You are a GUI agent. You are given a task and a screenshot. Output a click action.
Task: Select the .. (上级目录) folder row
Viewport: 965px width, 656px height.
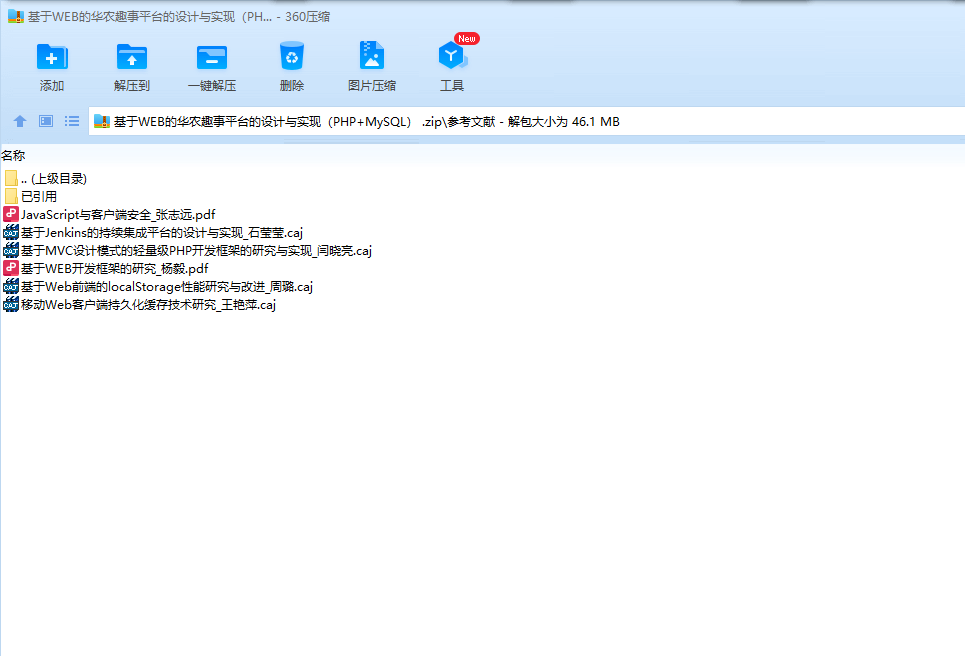click(54, 178)
